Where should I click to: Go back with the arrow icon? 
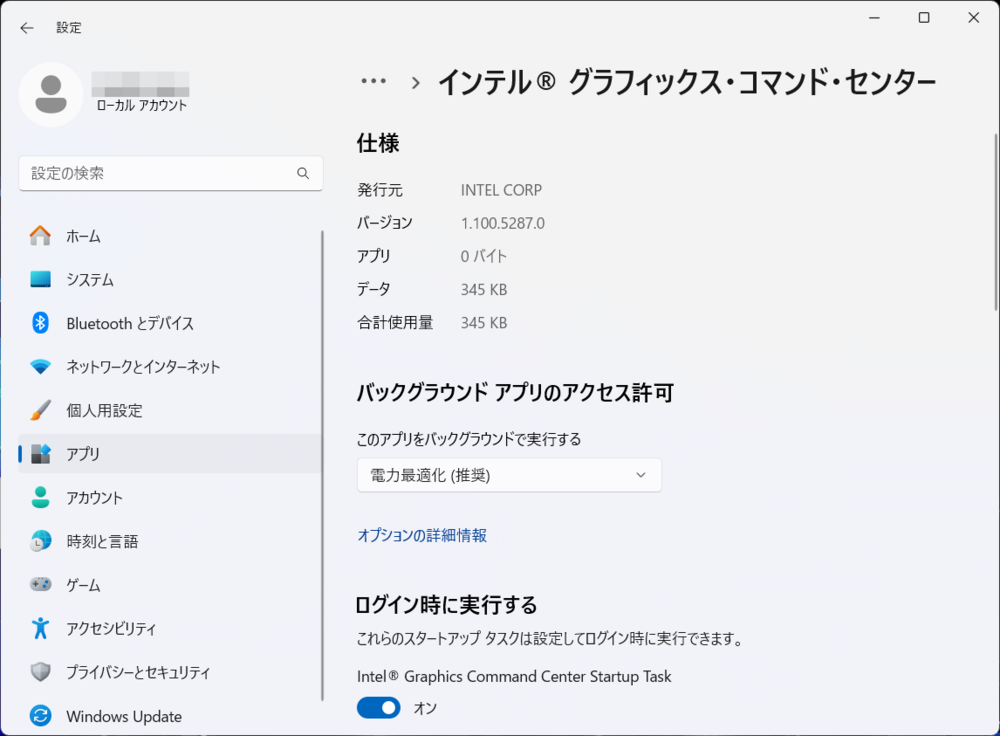(27, 27)
